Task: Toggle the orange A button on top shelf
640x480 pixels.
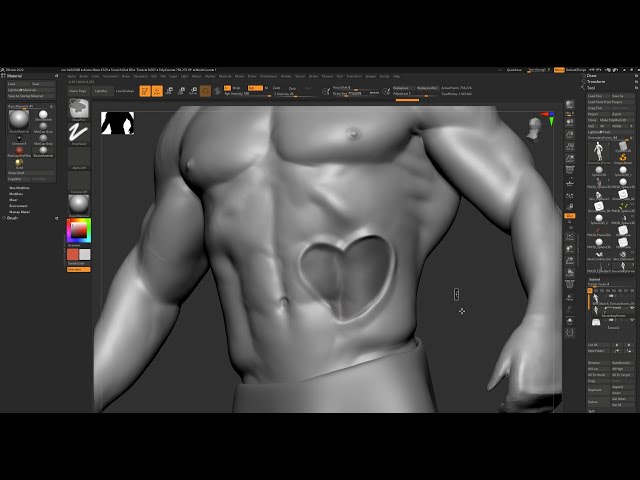Action: coord(227,88)
